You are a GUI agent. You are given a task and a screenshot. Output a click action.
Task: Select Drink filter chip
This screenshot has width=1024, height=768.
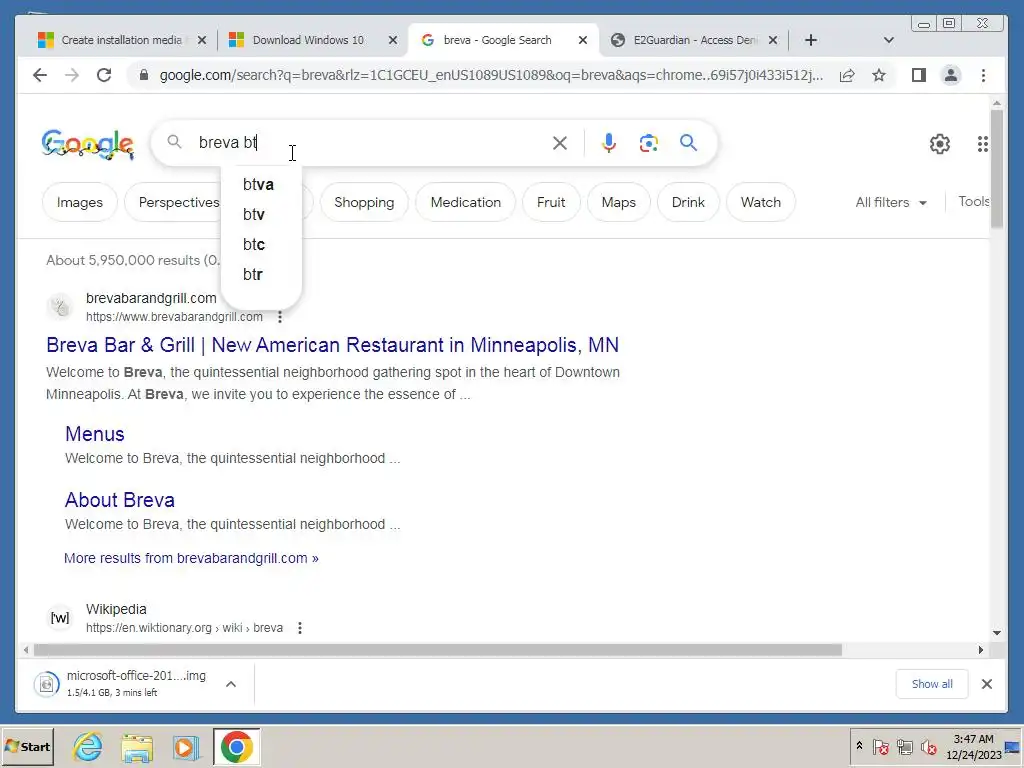[688, 202]
